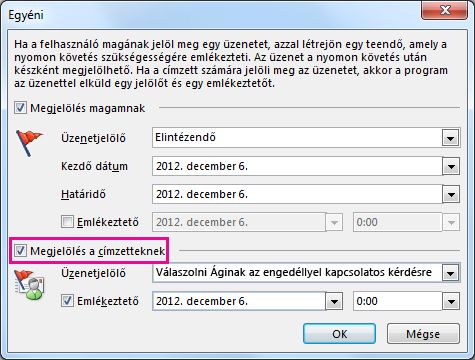Click the red flag icon beside Elintézendő
Screen dimensions: 475x360
[29, 143]
